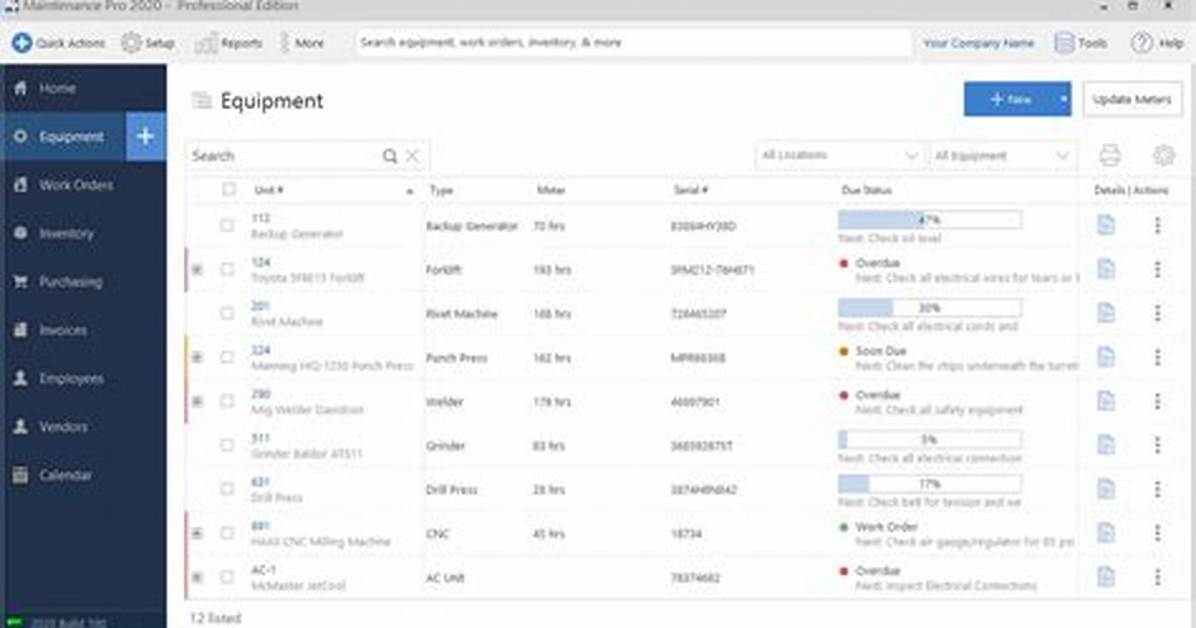Image resolution: width=1196 pixels, height=628 pixels.
Task: Open the Reports chart icon
Action: 206,43
